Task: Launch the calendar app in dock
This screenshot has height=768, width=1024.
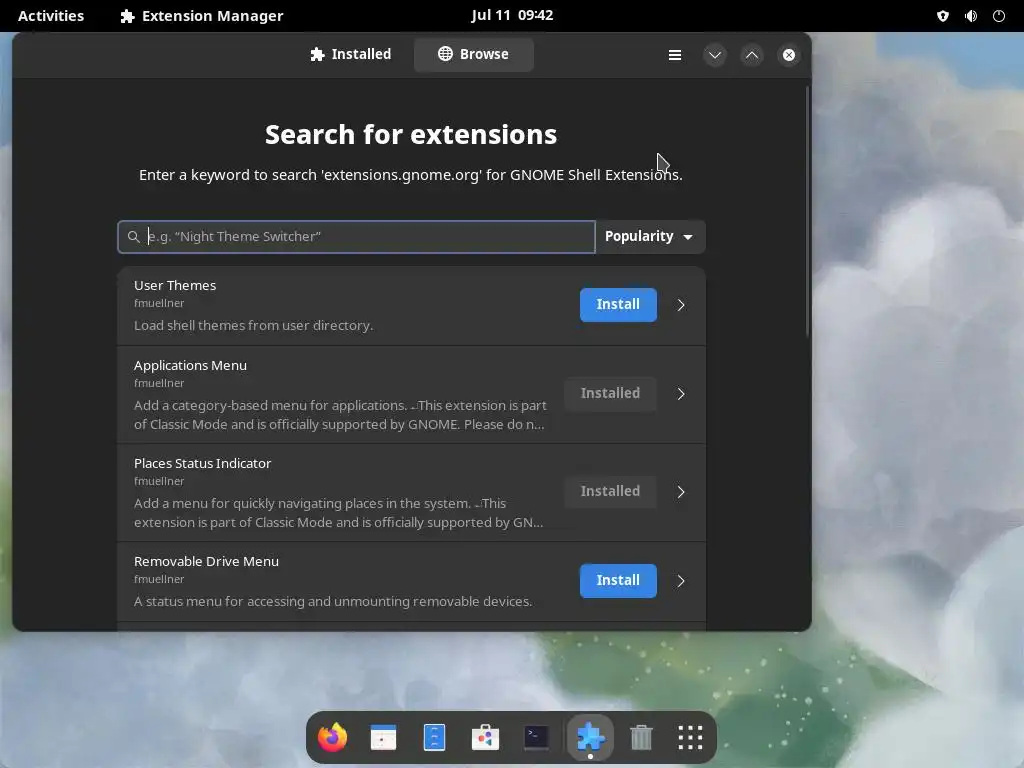Action: click(383, 737)
